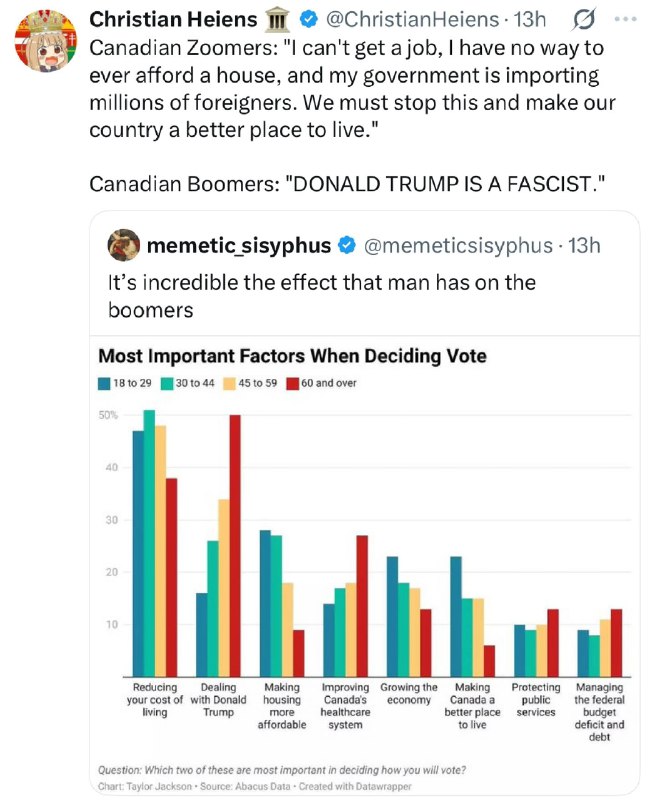The image size is (655, 800).
Task: Open Christian Heiens display name link
Action: (173, 19)
